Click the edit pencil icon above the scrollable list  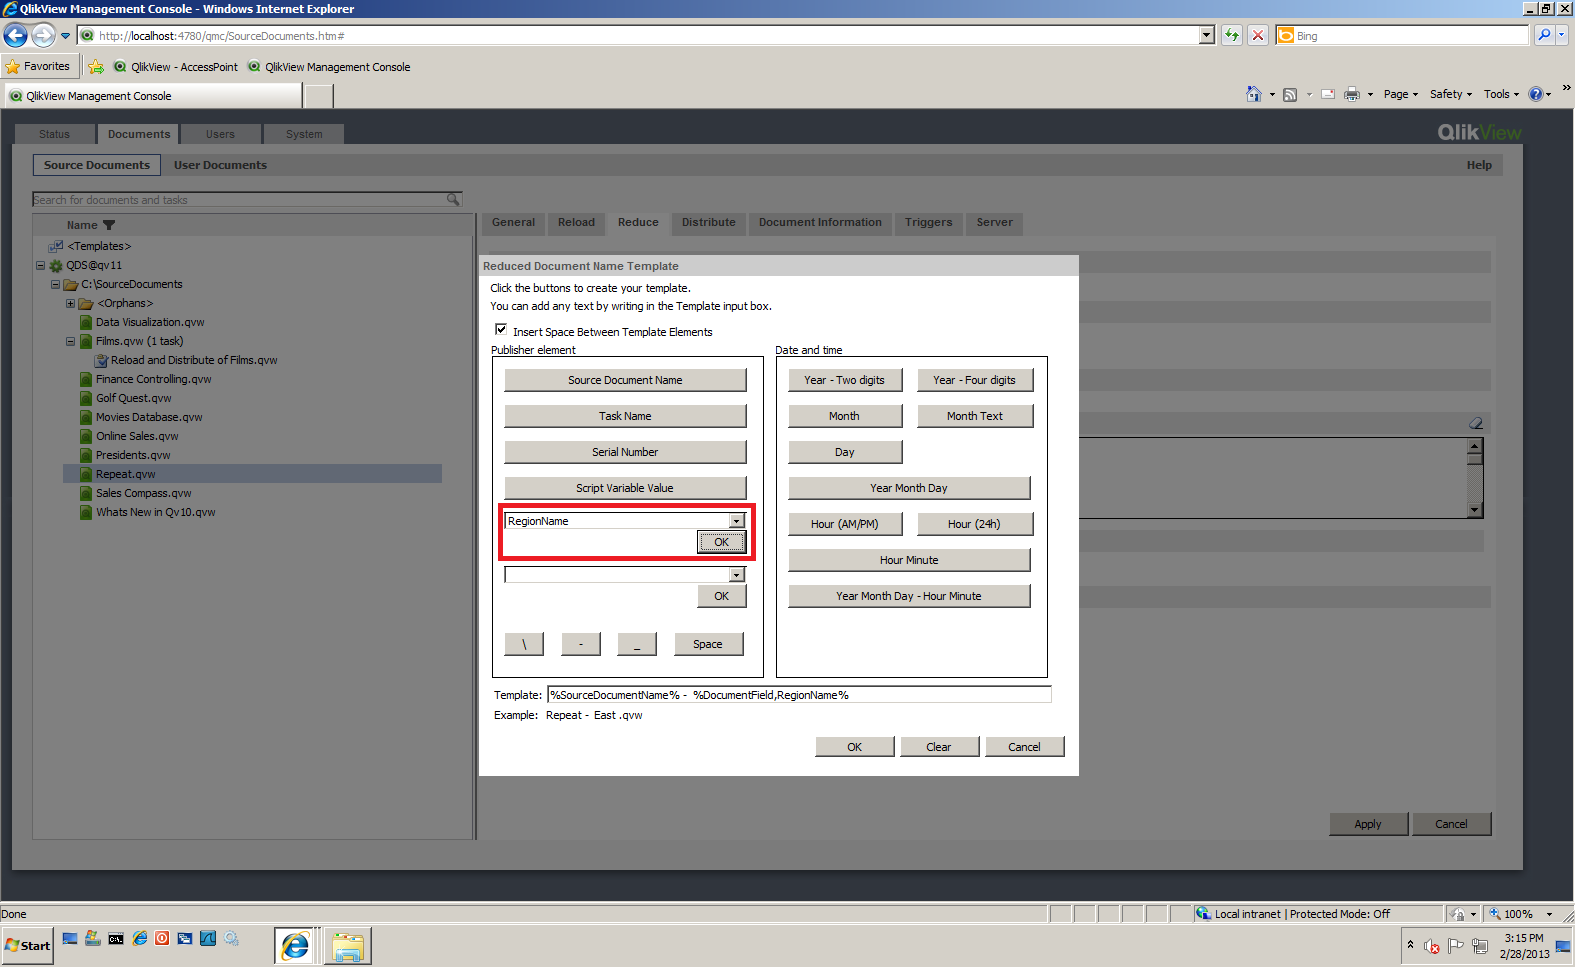[x=1475, y=423]
